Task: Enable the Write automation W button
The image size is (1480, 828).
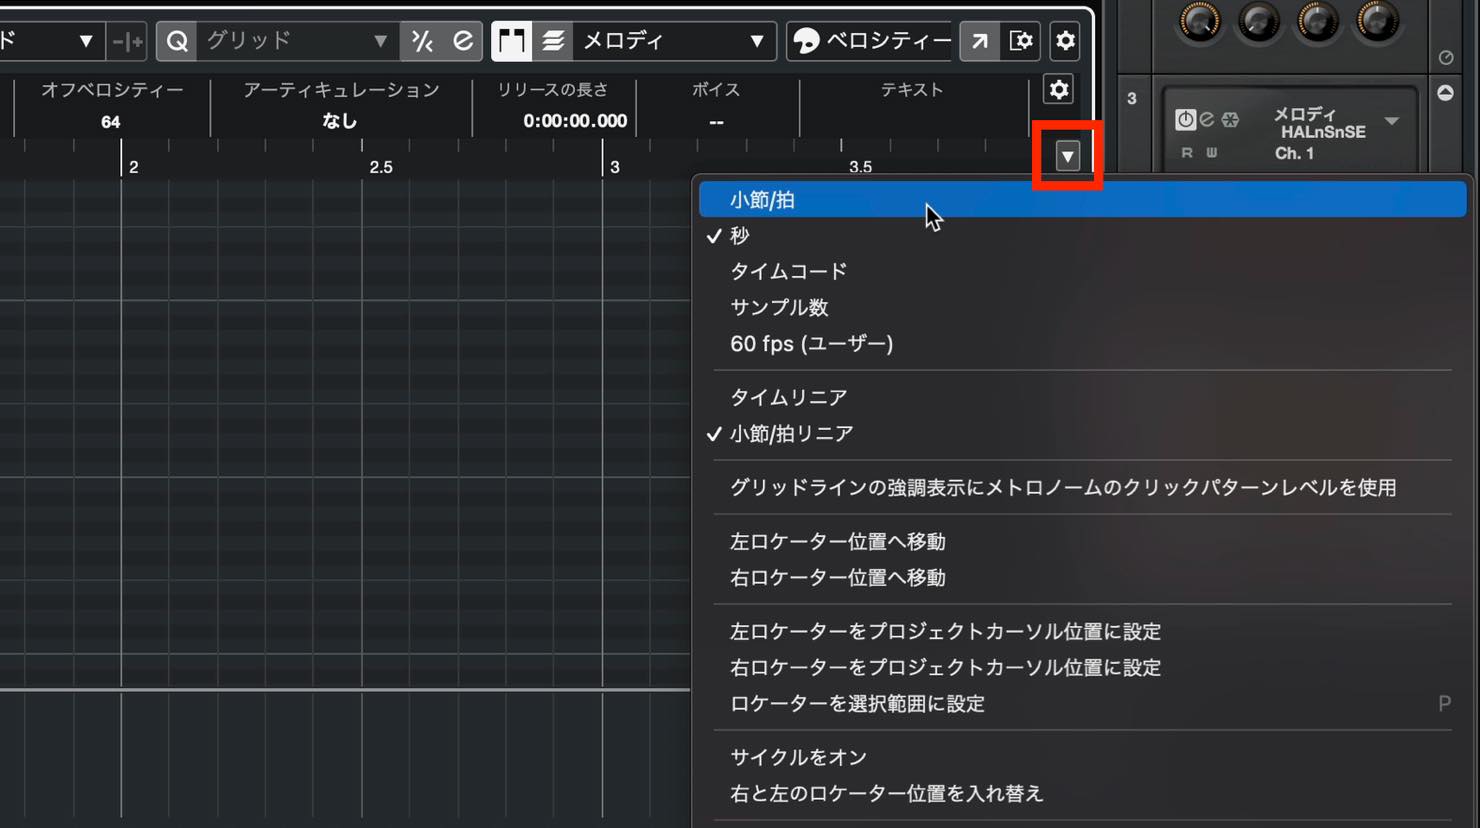Action: (1212, 153)
